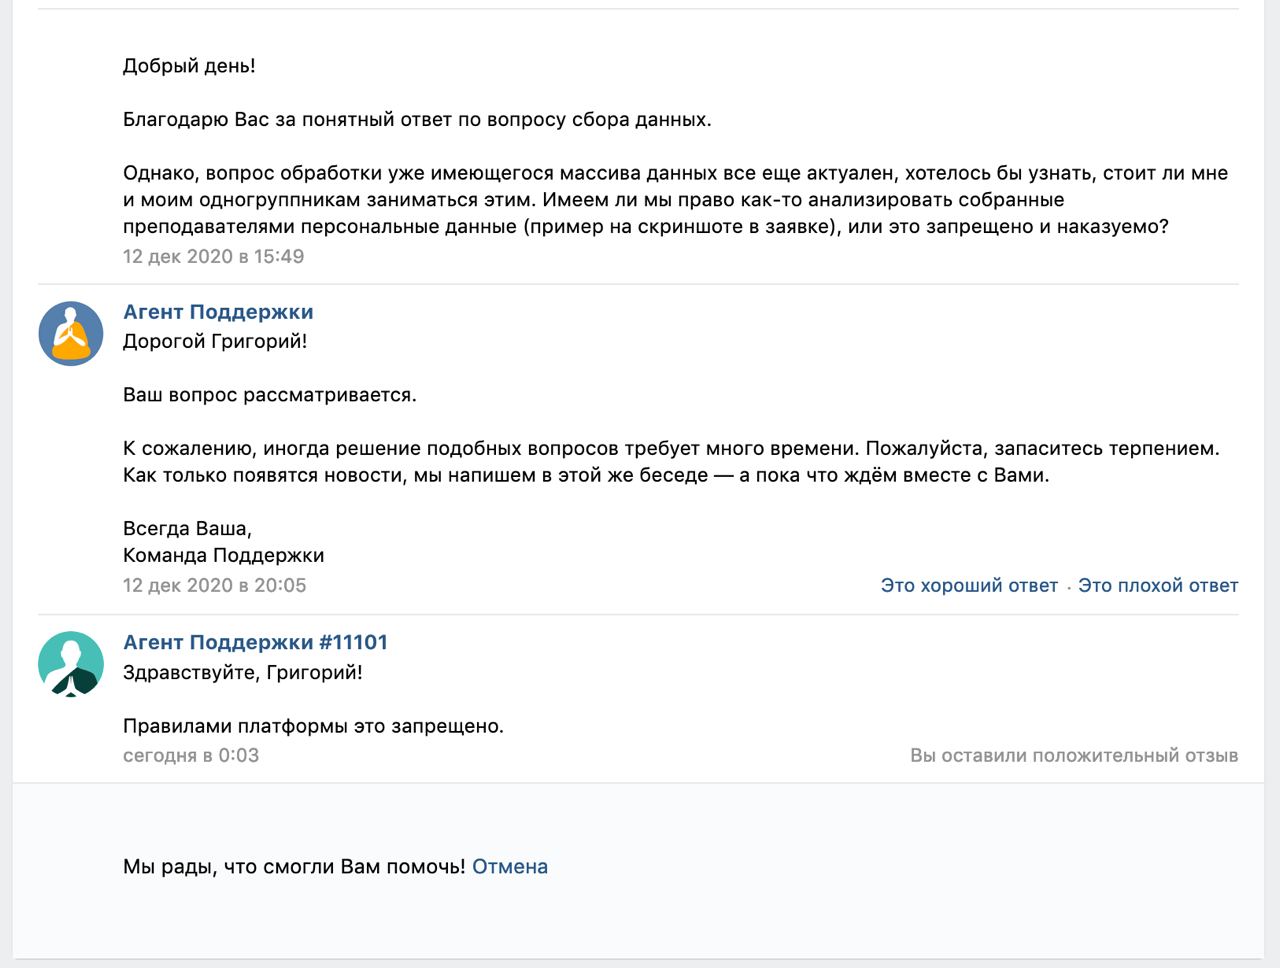The width and height of the screenshot is (1280, 968).
Task: Click the Благодарю Вас за понятный ответ sentence
Action: (x=417, y=120)
